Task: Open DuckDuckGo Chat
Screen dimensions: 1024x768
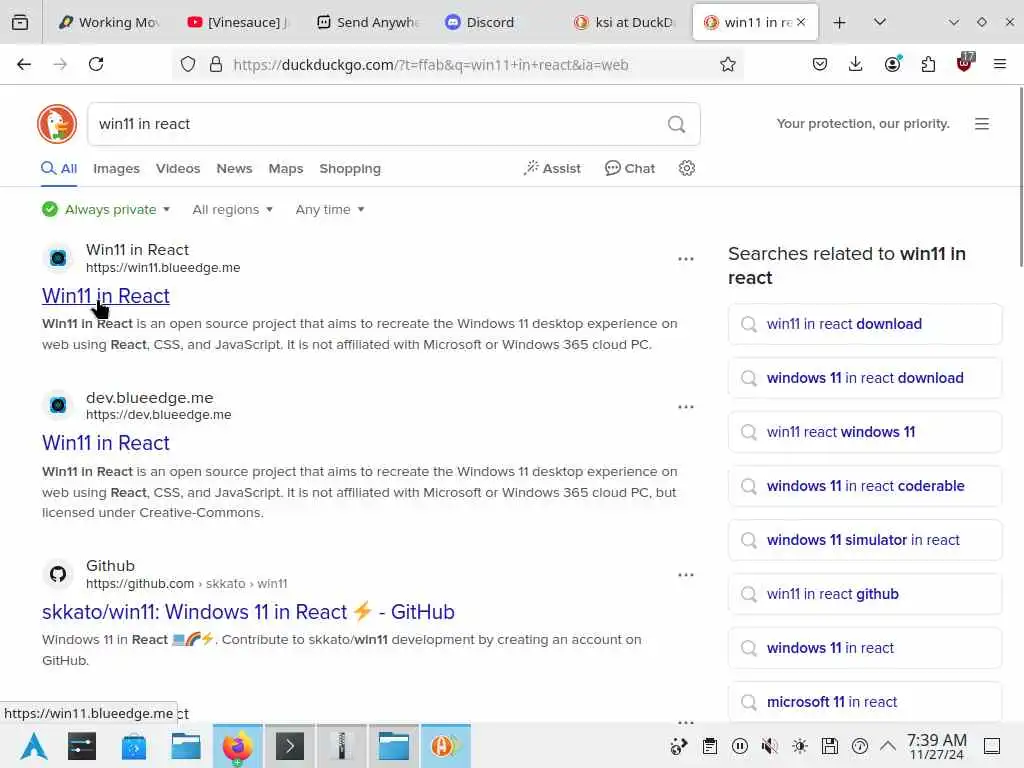Action: pos(630,168)
